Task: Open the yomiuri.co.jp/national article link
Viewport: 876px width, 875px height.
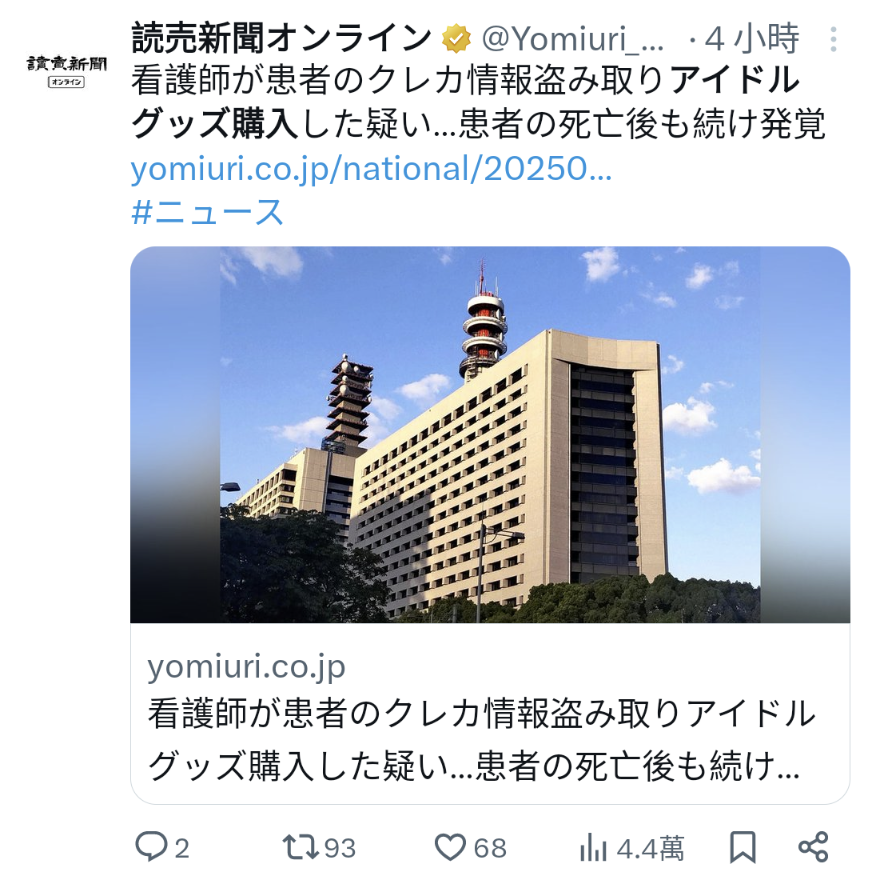Action: [x=372, y=168]
